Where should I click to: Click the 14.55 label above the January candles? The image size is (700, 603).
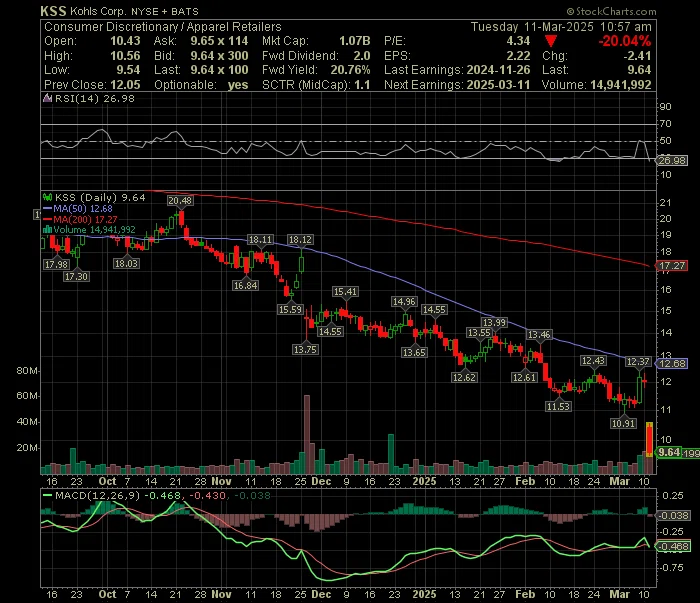click(434, 310)
